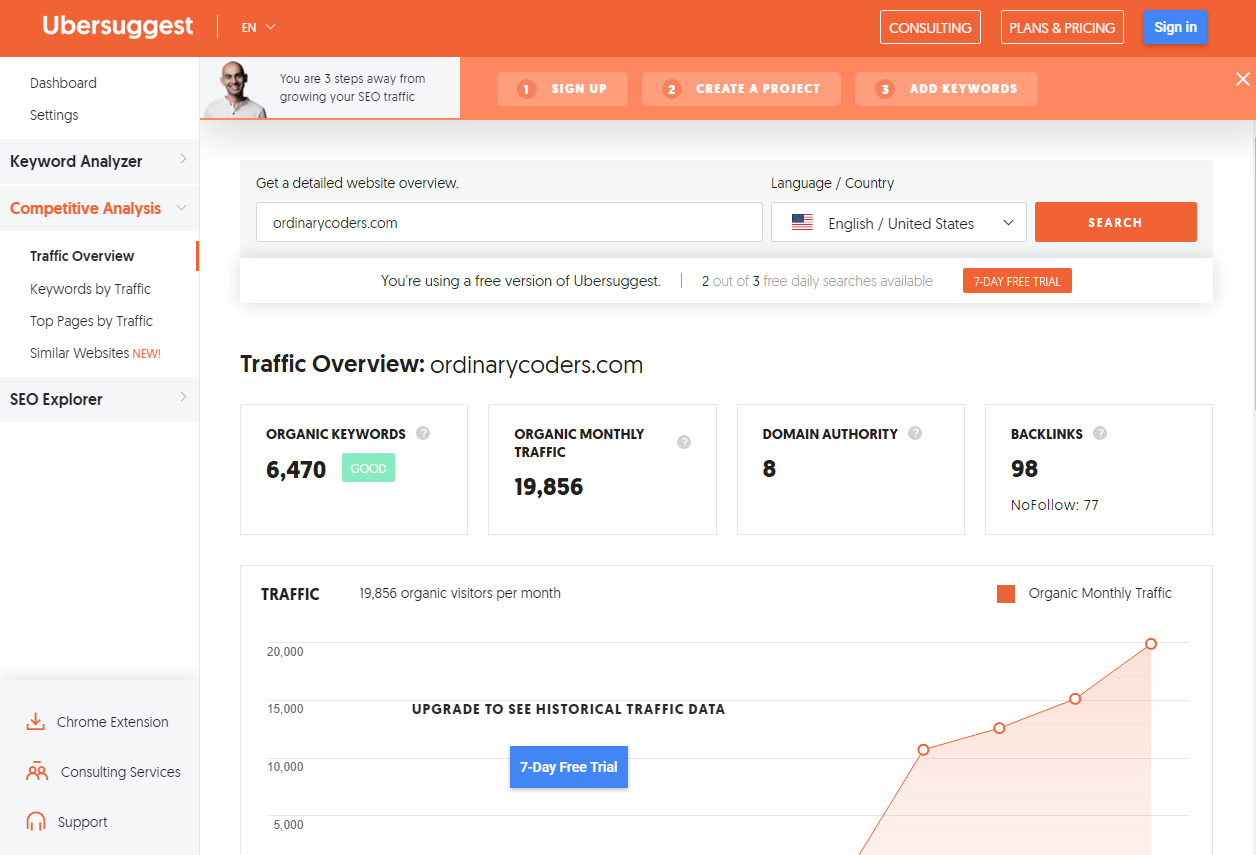Select step 3 ADD KEYWORDS

pyautogui.click(x=946, y=89)
